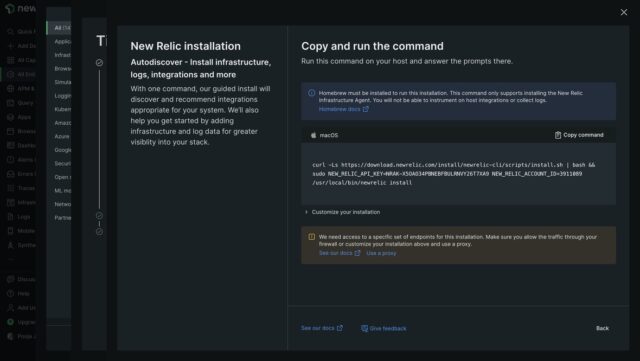
Task: Click the external link icon beside Homebrew docs
Action: (x=366, y=109)
